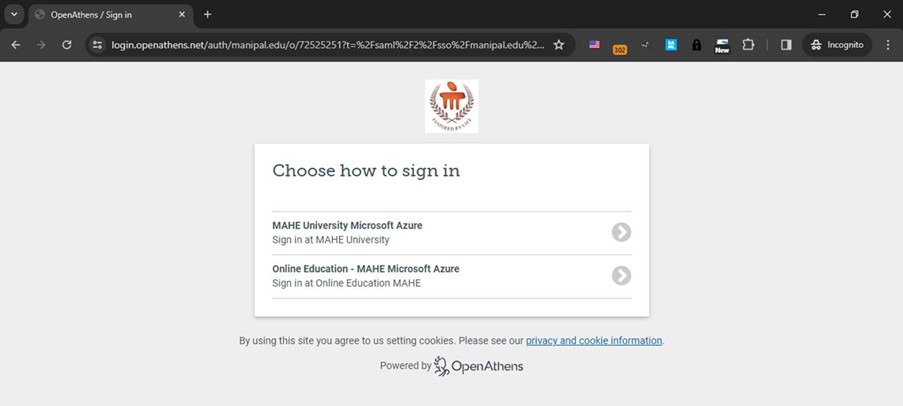The width and height of the screenshot is (903, 406).
Task: Open the Extensions puzzle piece menu
Action: point(748,45)
